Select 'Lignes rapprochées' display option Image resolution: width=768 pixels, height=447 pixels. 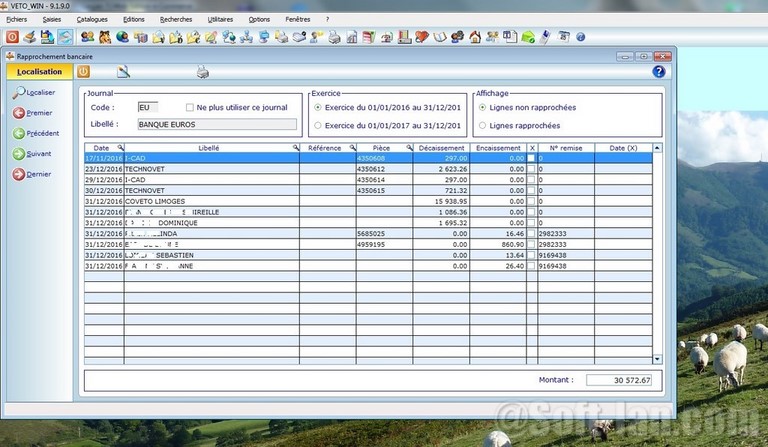[483, 126]
